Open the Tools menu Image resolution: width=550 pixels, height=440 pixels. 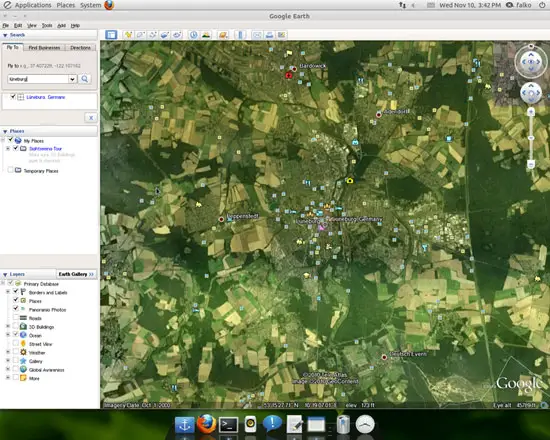tap(47, 26)
